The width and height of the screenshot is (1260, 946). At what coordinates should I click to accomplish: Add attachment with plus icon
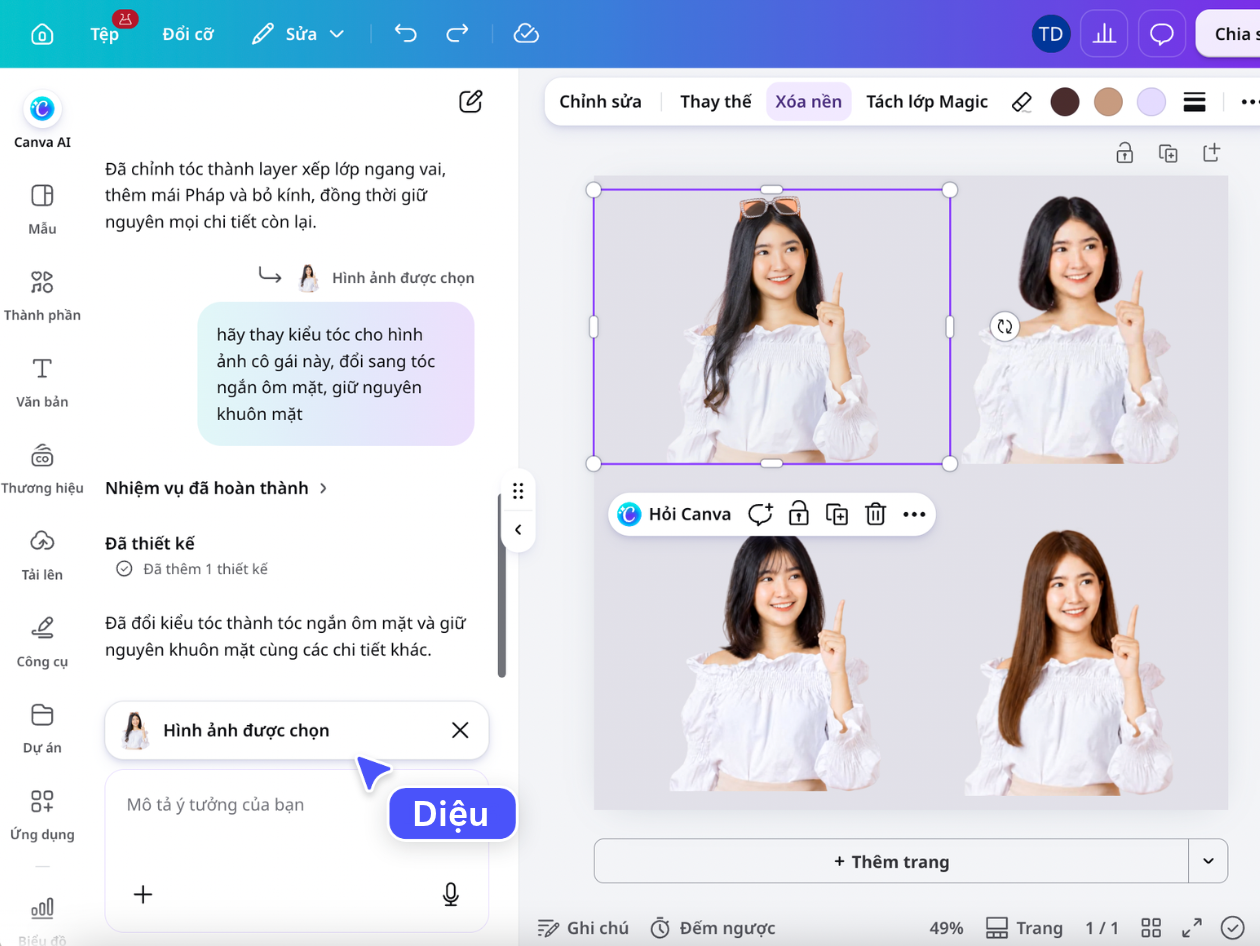tap(143, 894)
